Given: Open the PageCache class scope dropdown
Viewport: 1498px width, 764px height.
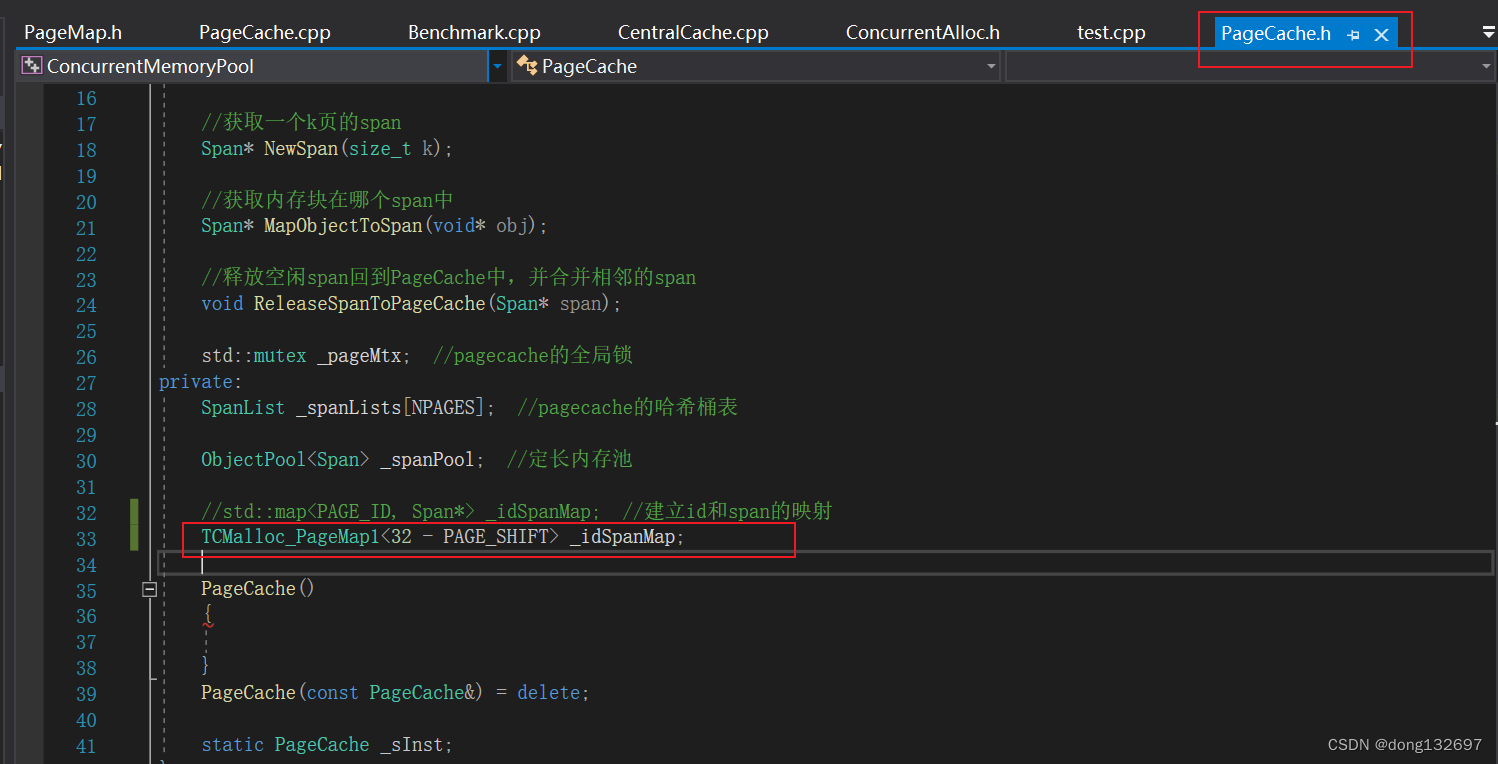Looking at the screenshot, I should (756, 66).
